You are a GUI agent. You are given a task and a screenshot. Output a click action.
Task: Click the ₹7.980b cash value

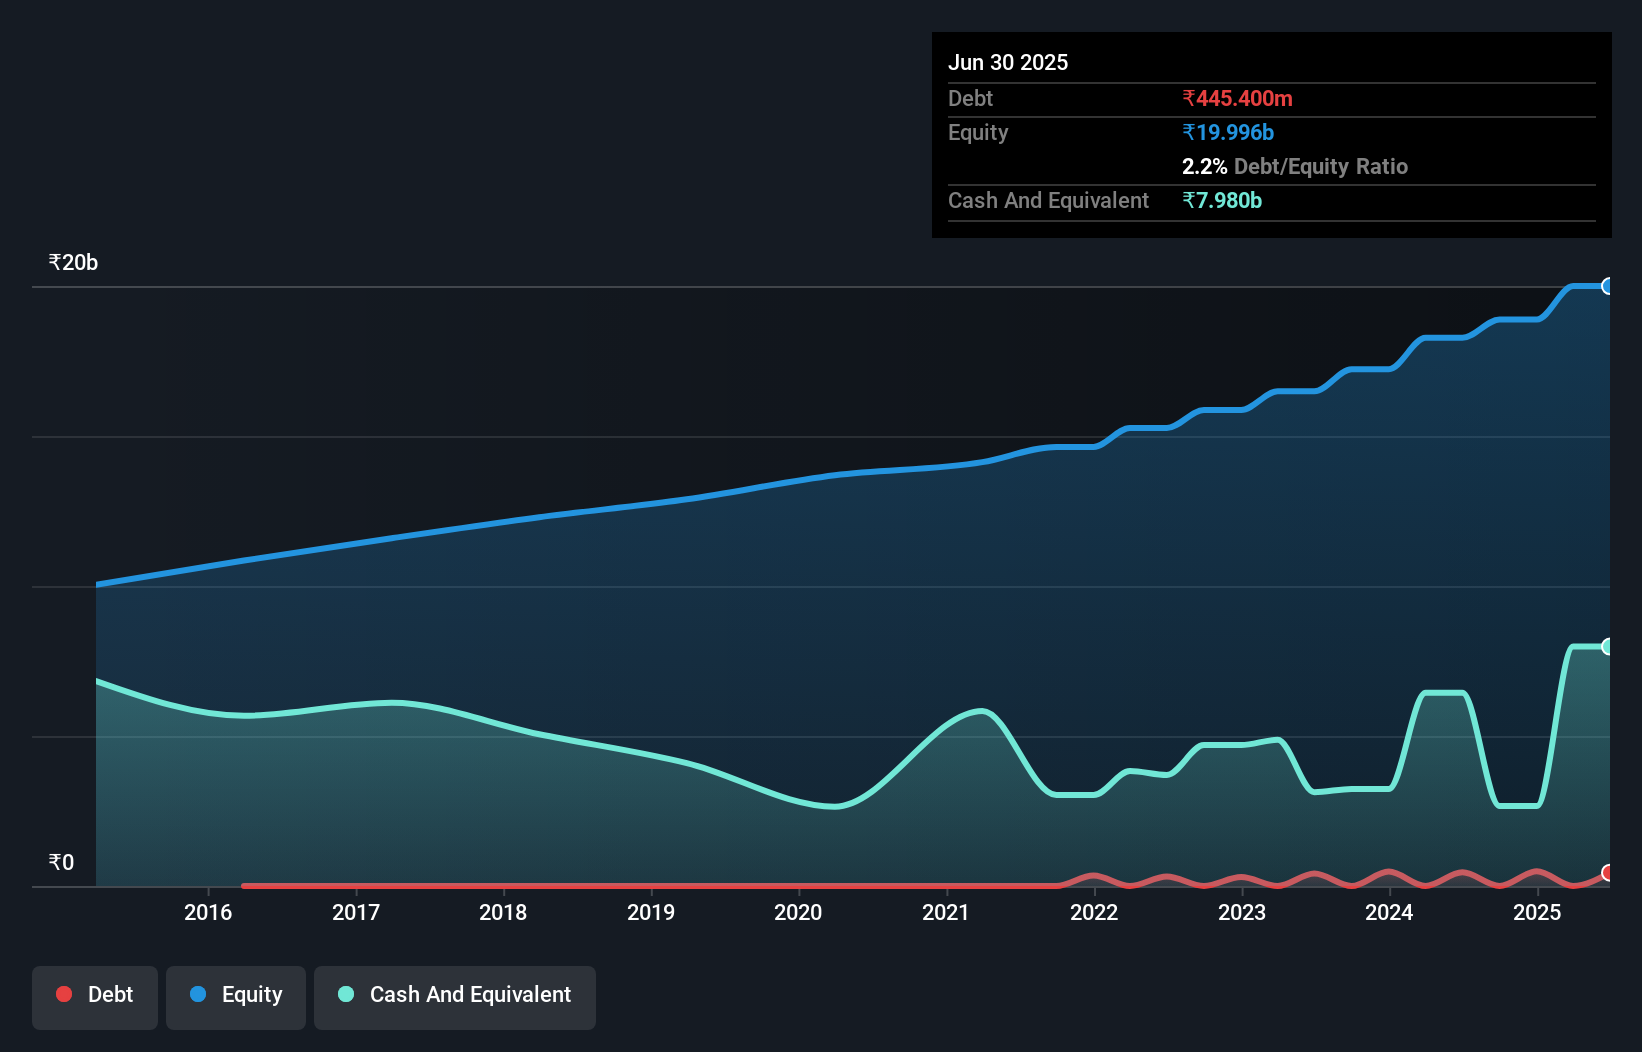click(1222, 200)
